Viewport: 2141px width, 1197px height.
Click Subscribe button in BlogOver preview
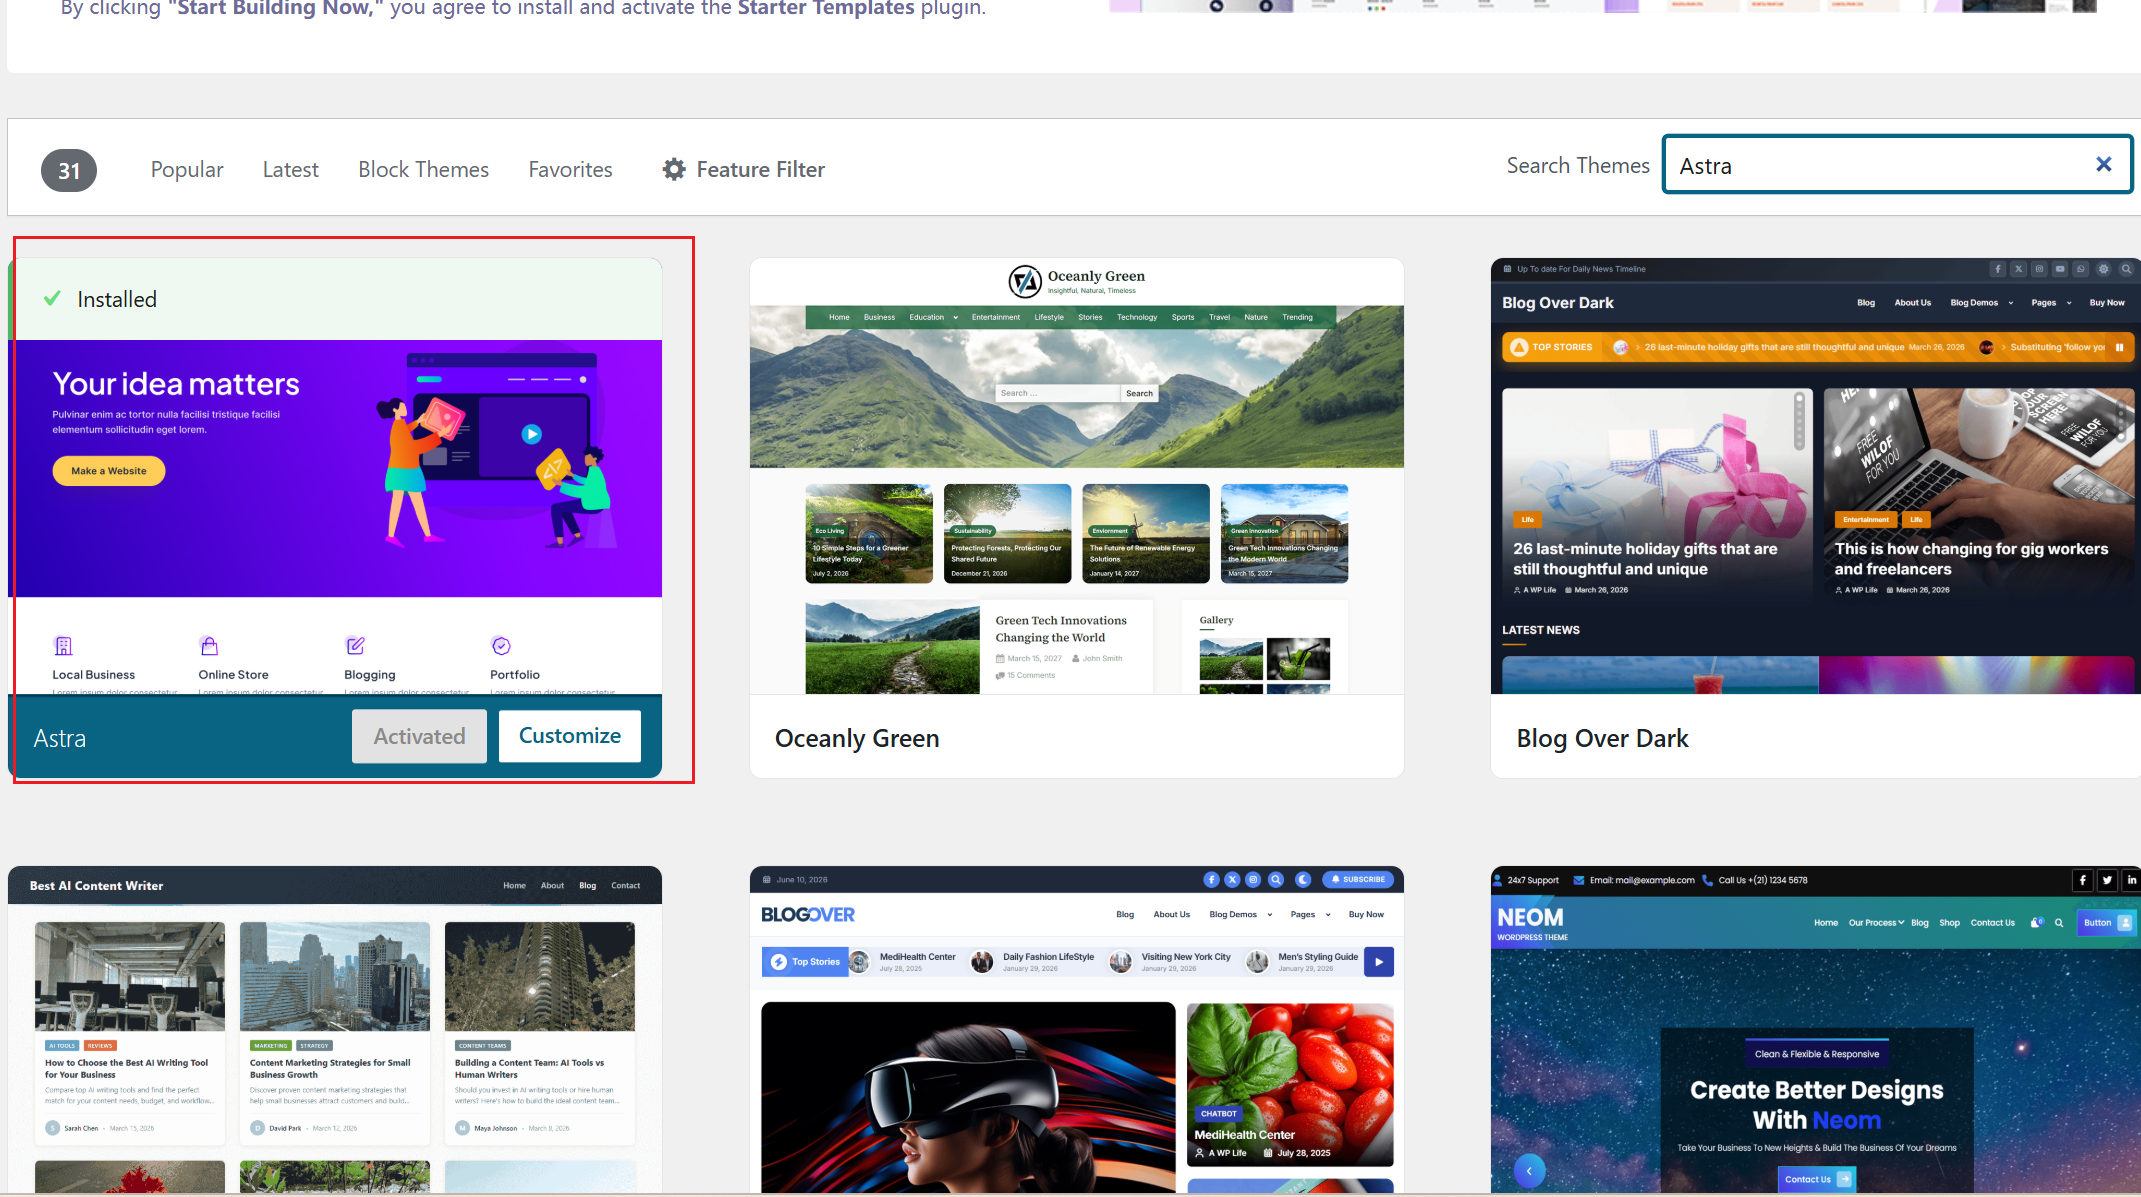[x=1358, y=880]
